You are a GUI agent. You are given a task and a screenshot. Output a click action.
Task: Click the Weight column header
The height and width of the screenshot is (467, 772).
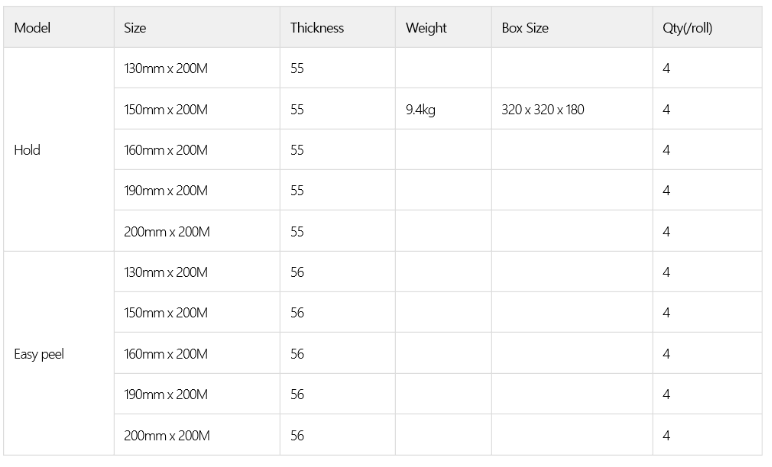click(426, 28)
